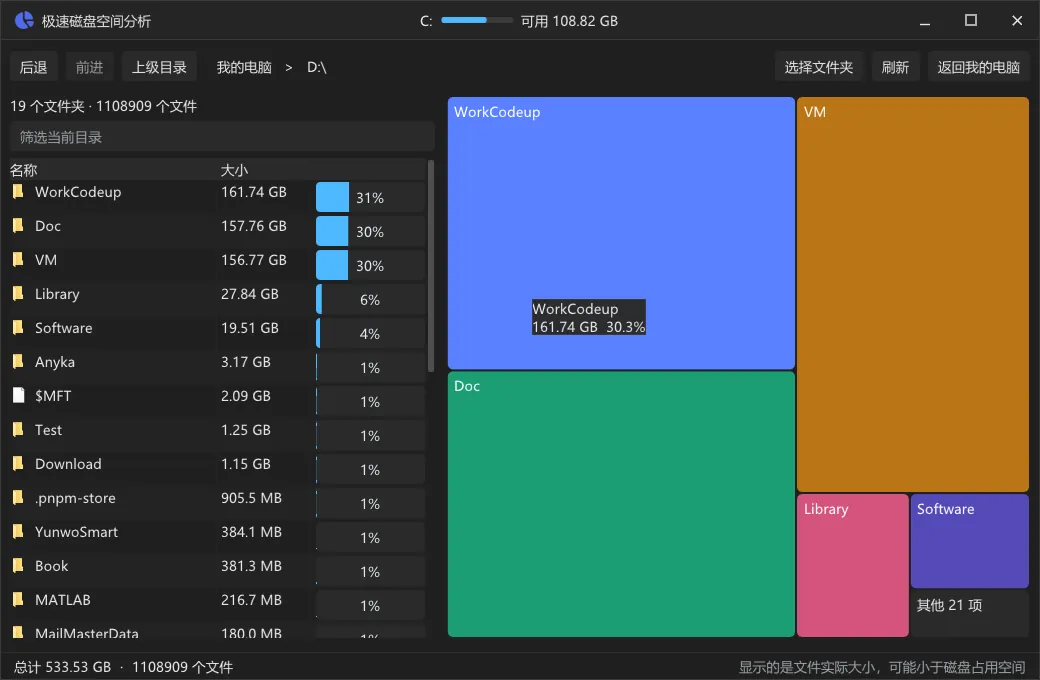Screen dimensions: 1040x680
Task: Click the app logo pie-chart icon
Action: tap(24, 21)
